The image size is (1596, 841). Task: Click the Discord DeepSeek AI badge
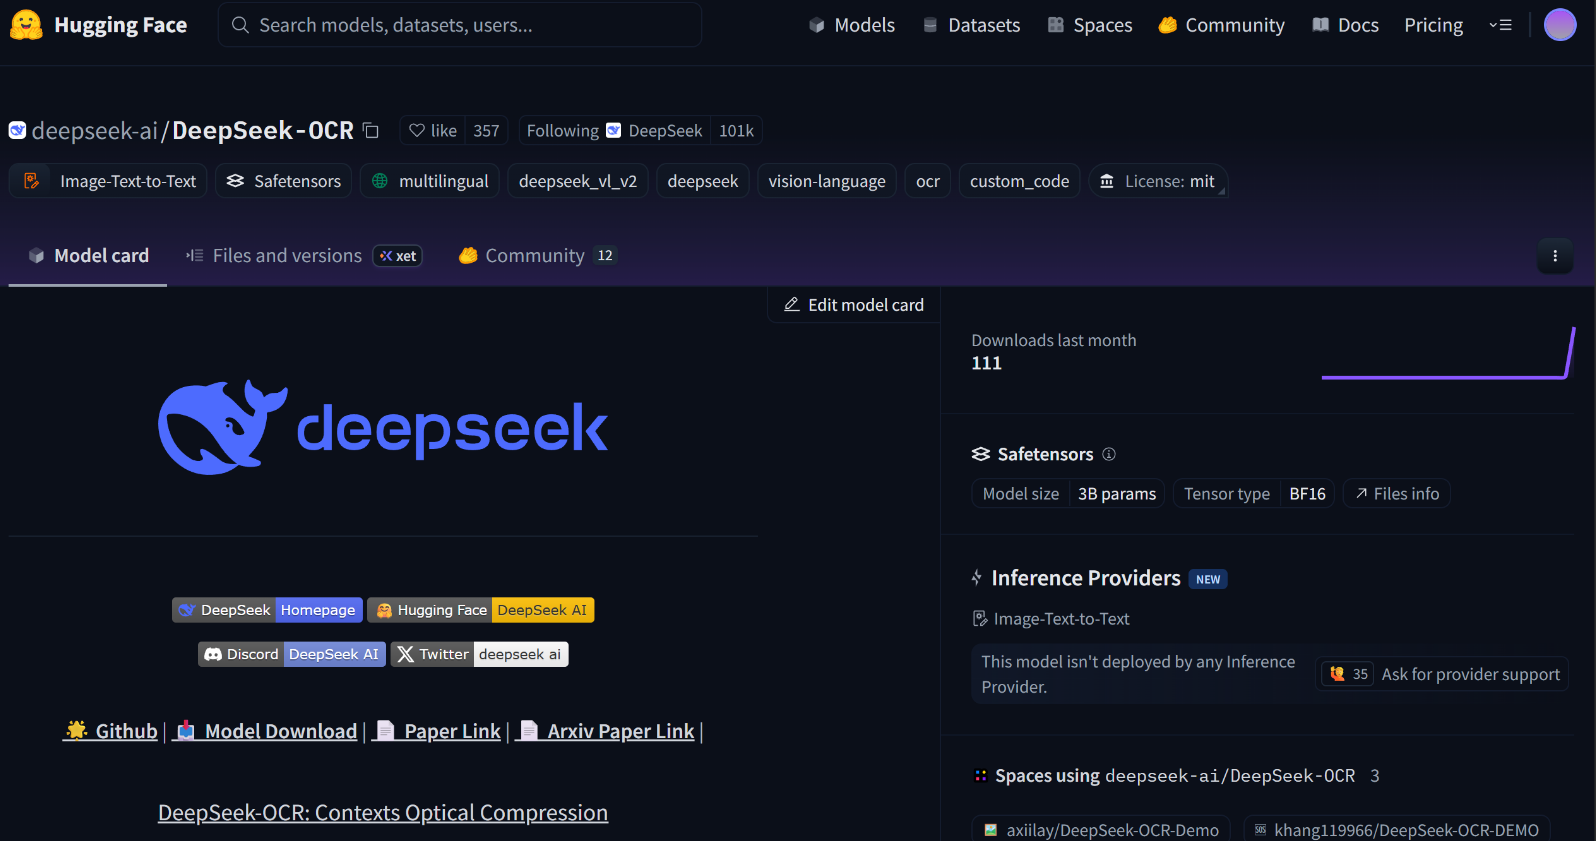pos(291,654)
